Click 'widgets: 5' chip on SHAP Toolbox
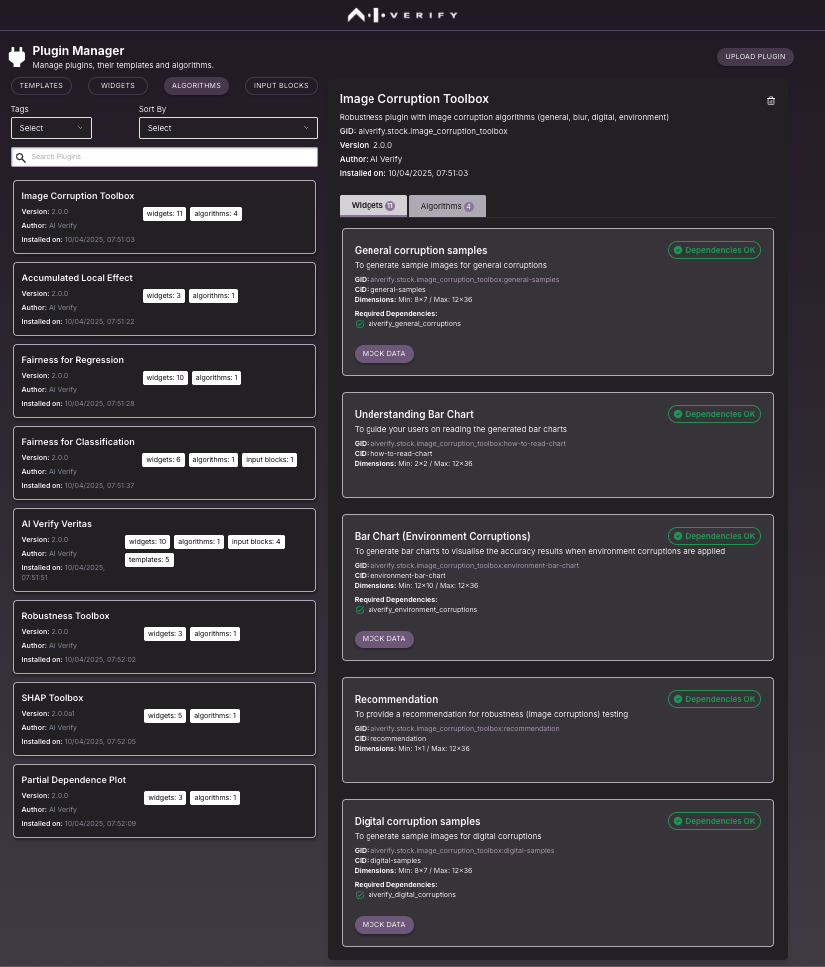Image resolution: width=825 pixels, height=967 pixels. pos(165,716)
